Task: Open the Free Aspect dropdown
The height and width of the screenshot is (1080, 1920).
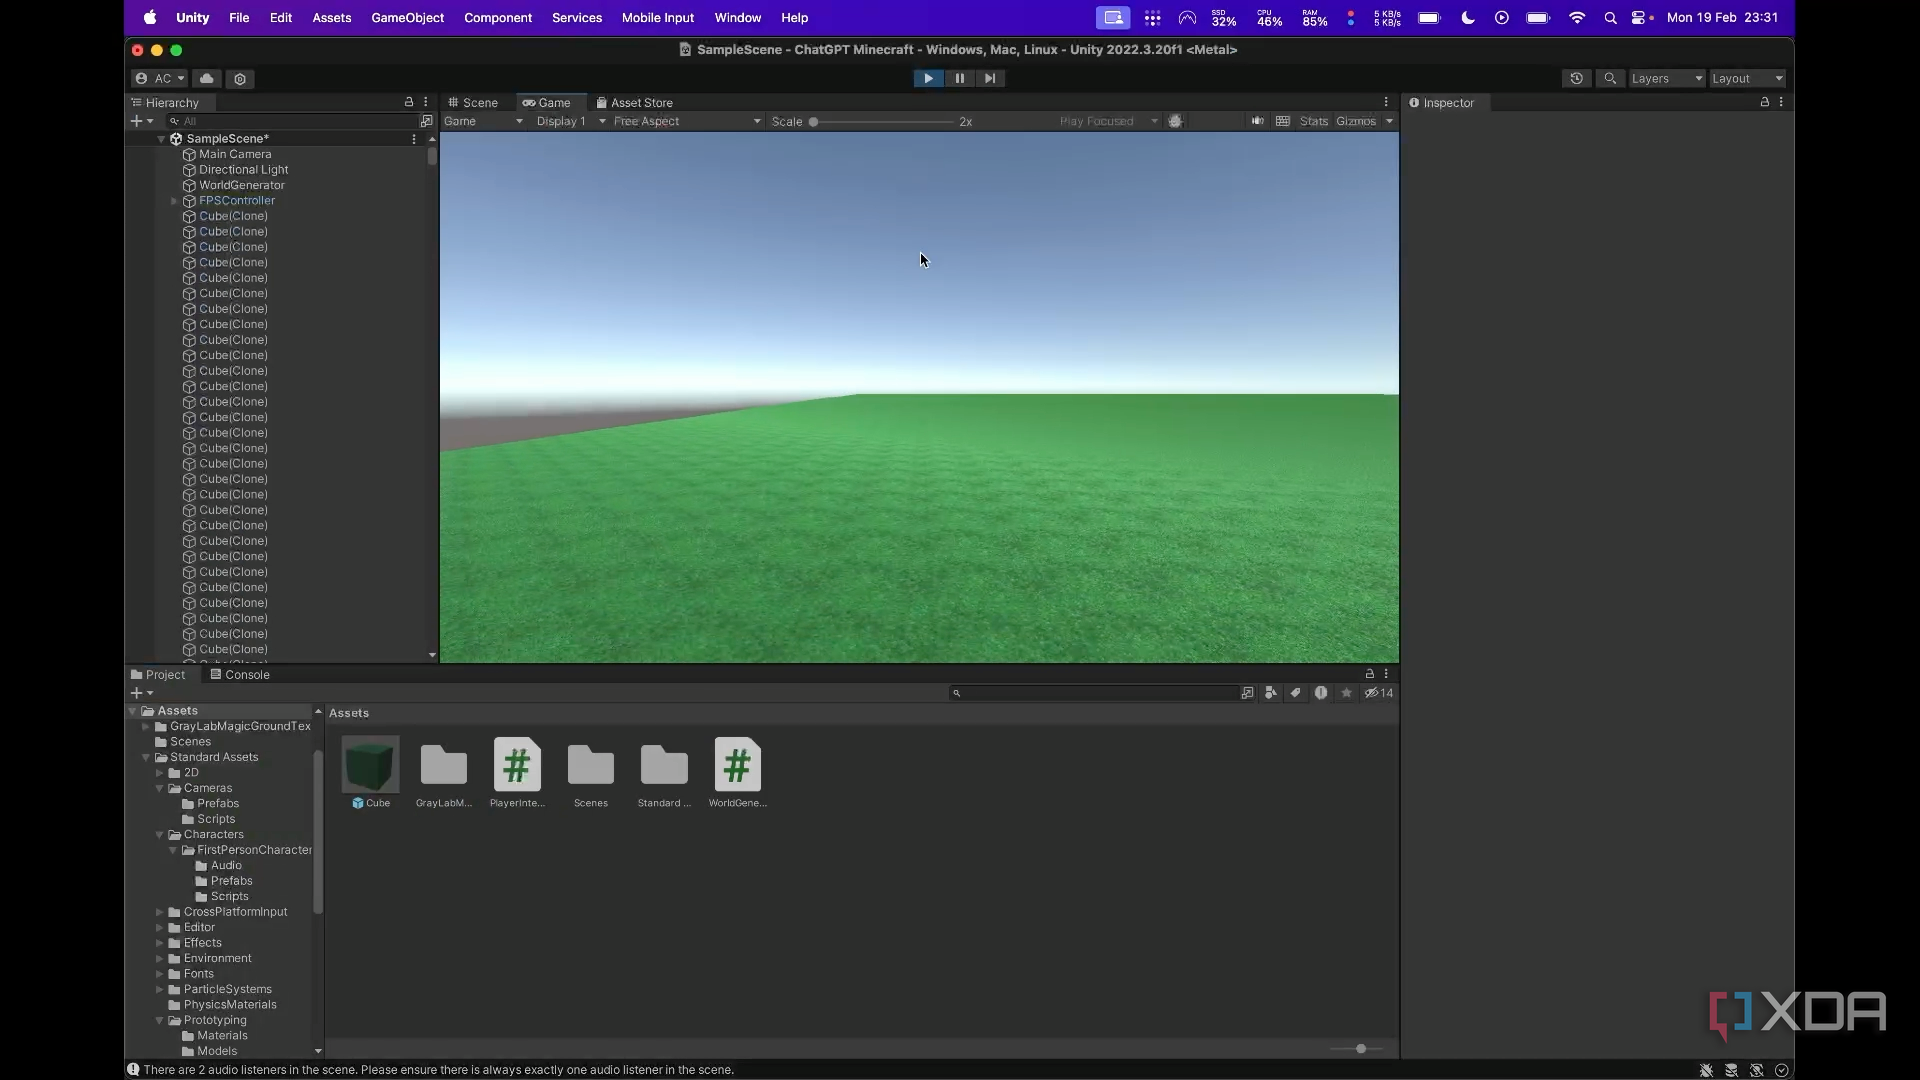Action: click(687, 121)
